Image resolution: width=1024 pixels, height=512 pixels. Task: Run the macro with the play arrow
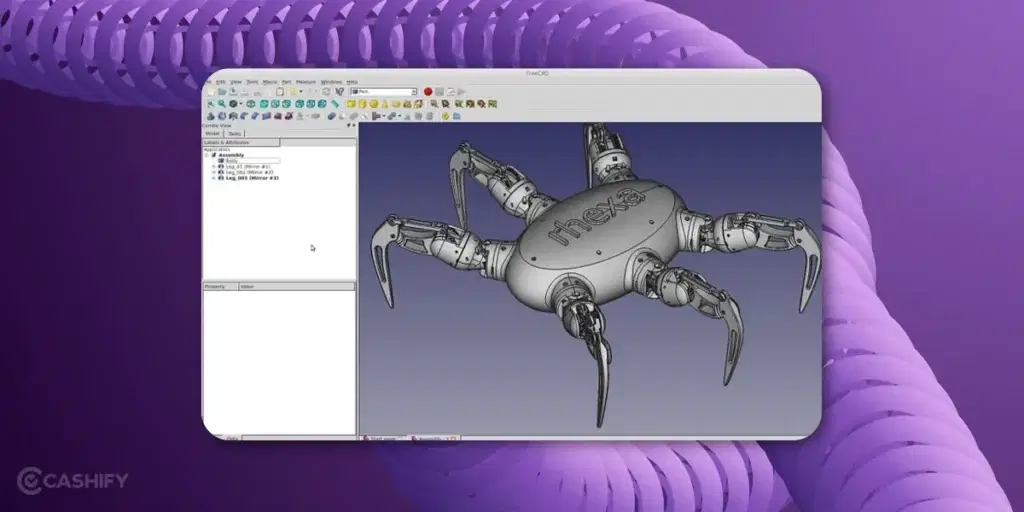point(461,91)
